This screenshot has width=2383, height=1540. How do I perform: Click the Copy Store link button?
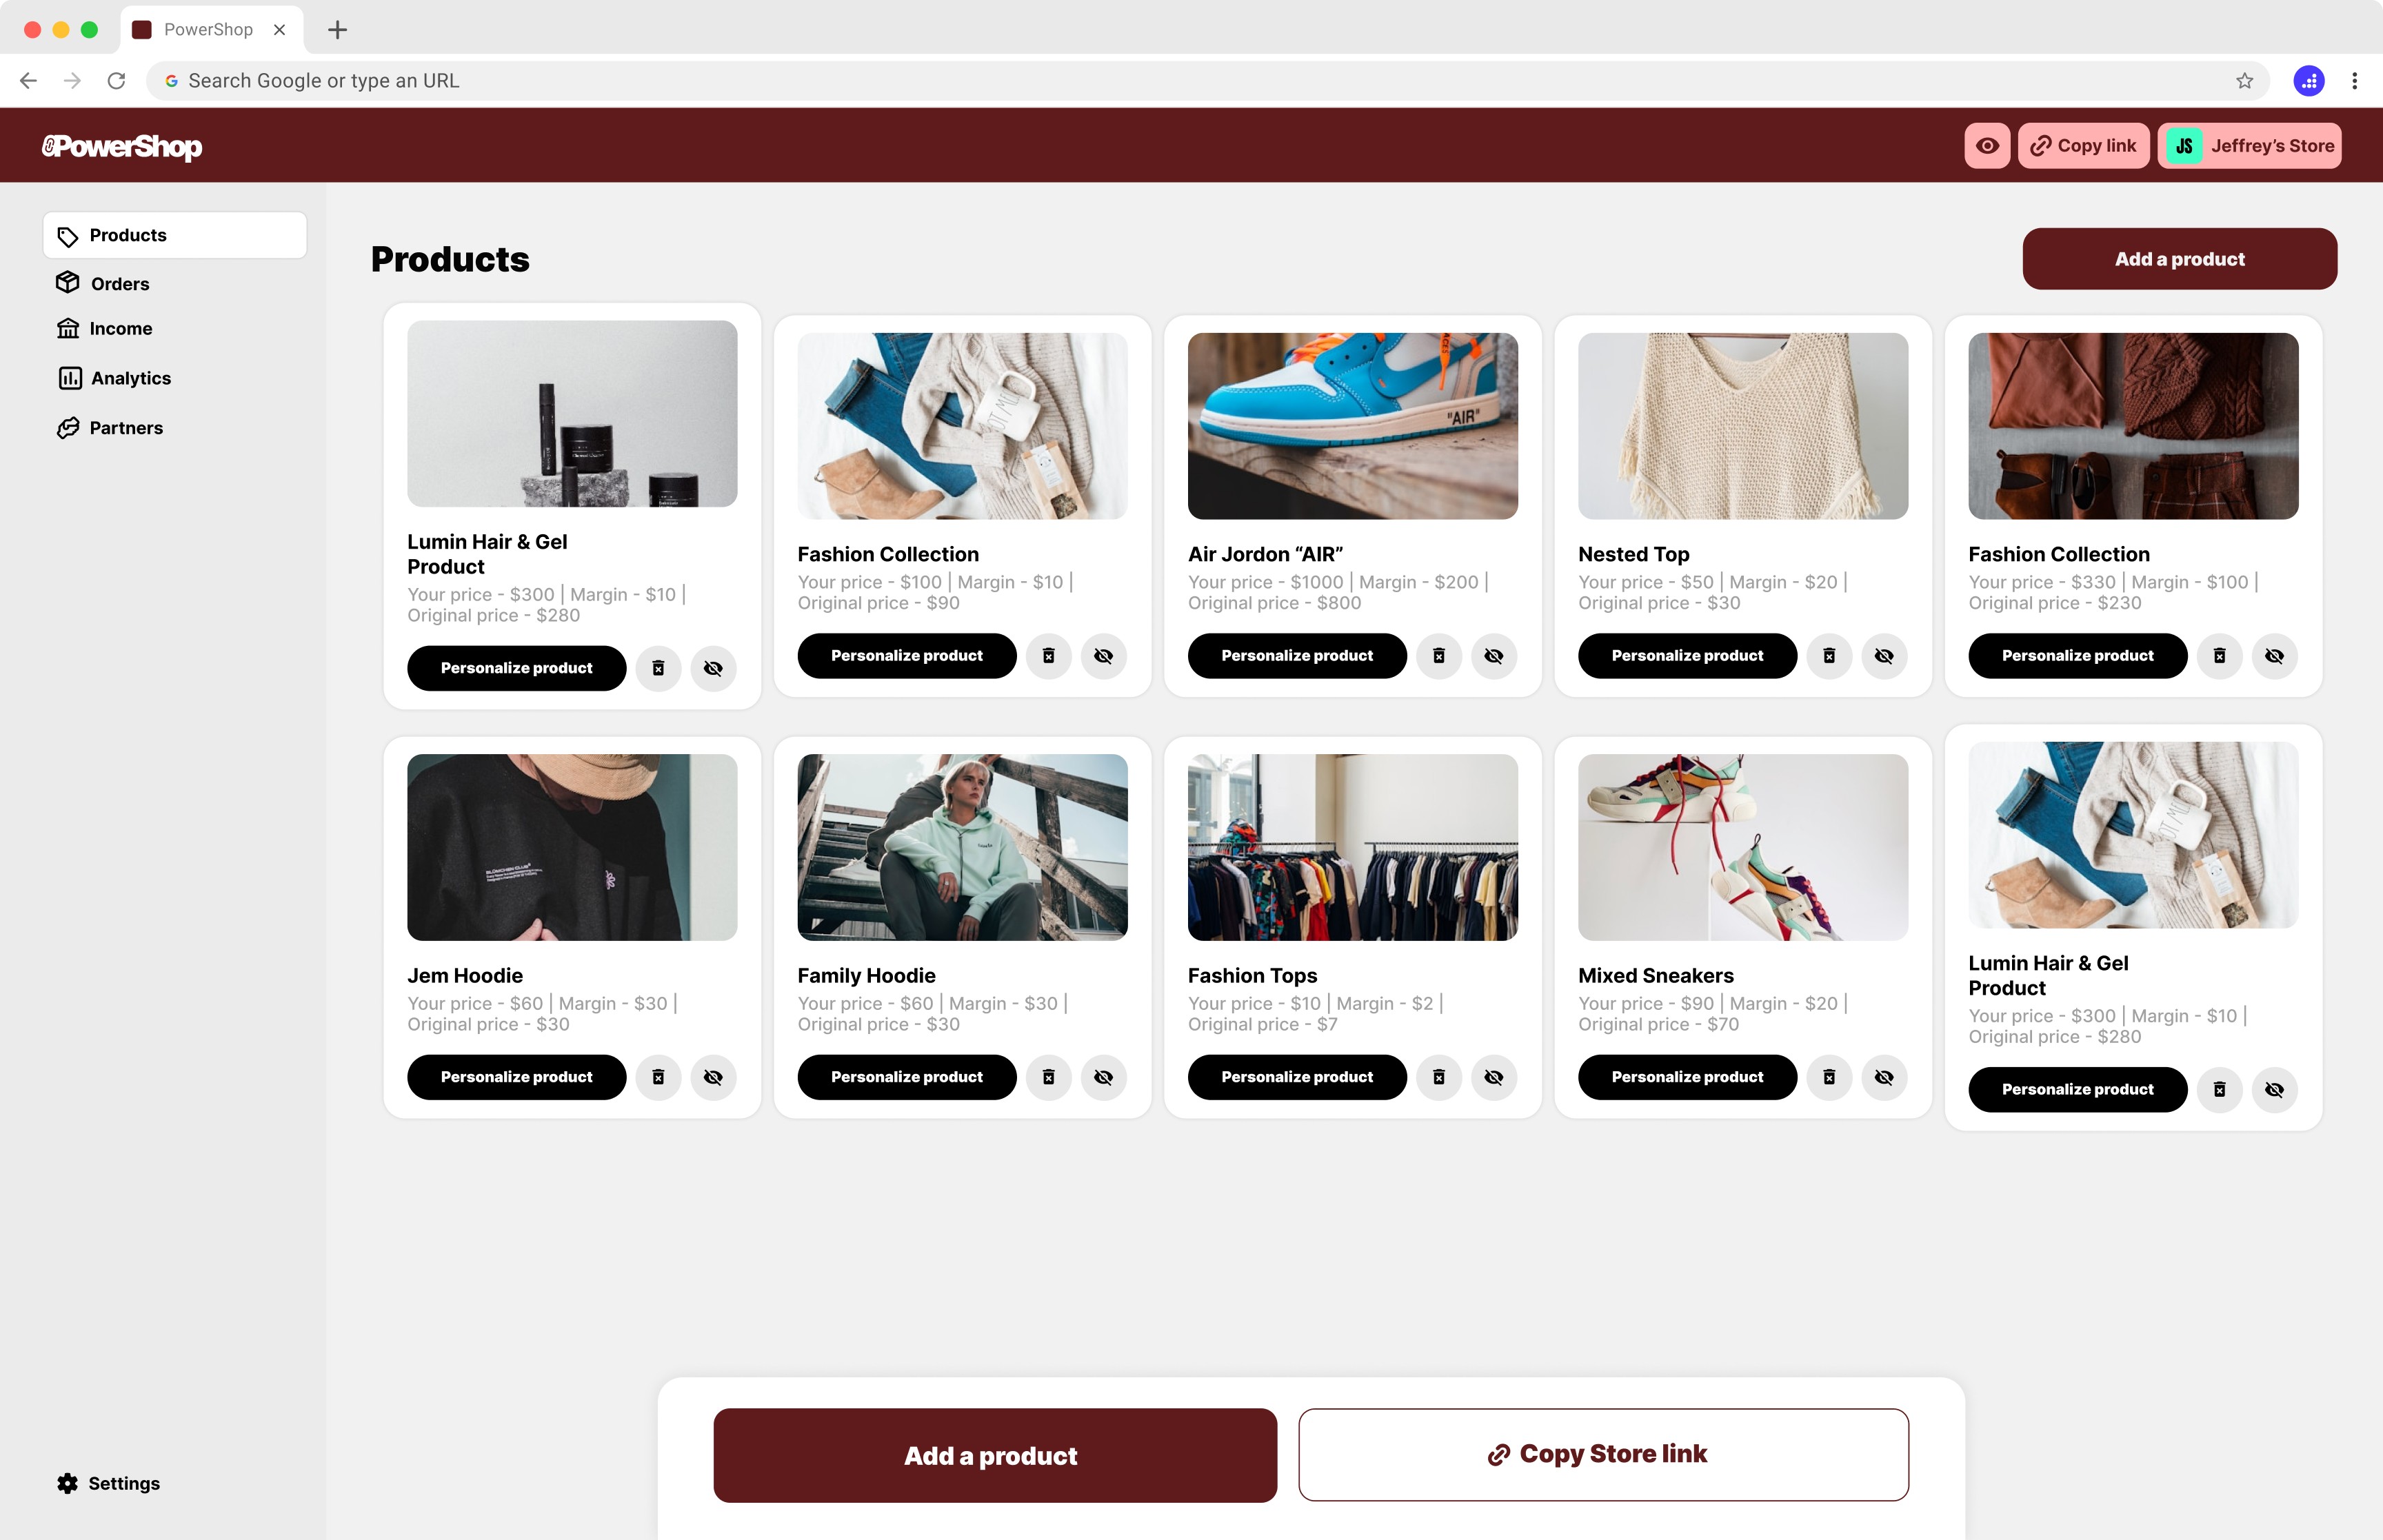[1603, 1454]
